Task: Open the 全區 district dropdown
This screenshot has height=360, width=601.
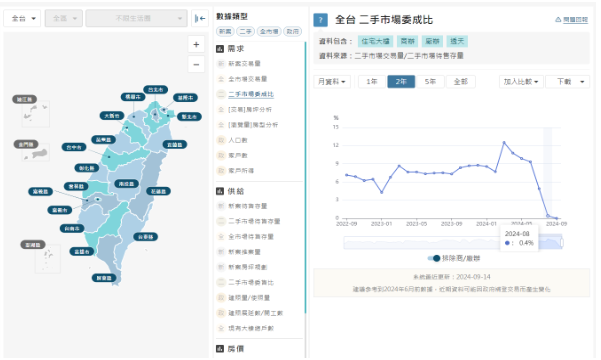Action: click(64, 18)
